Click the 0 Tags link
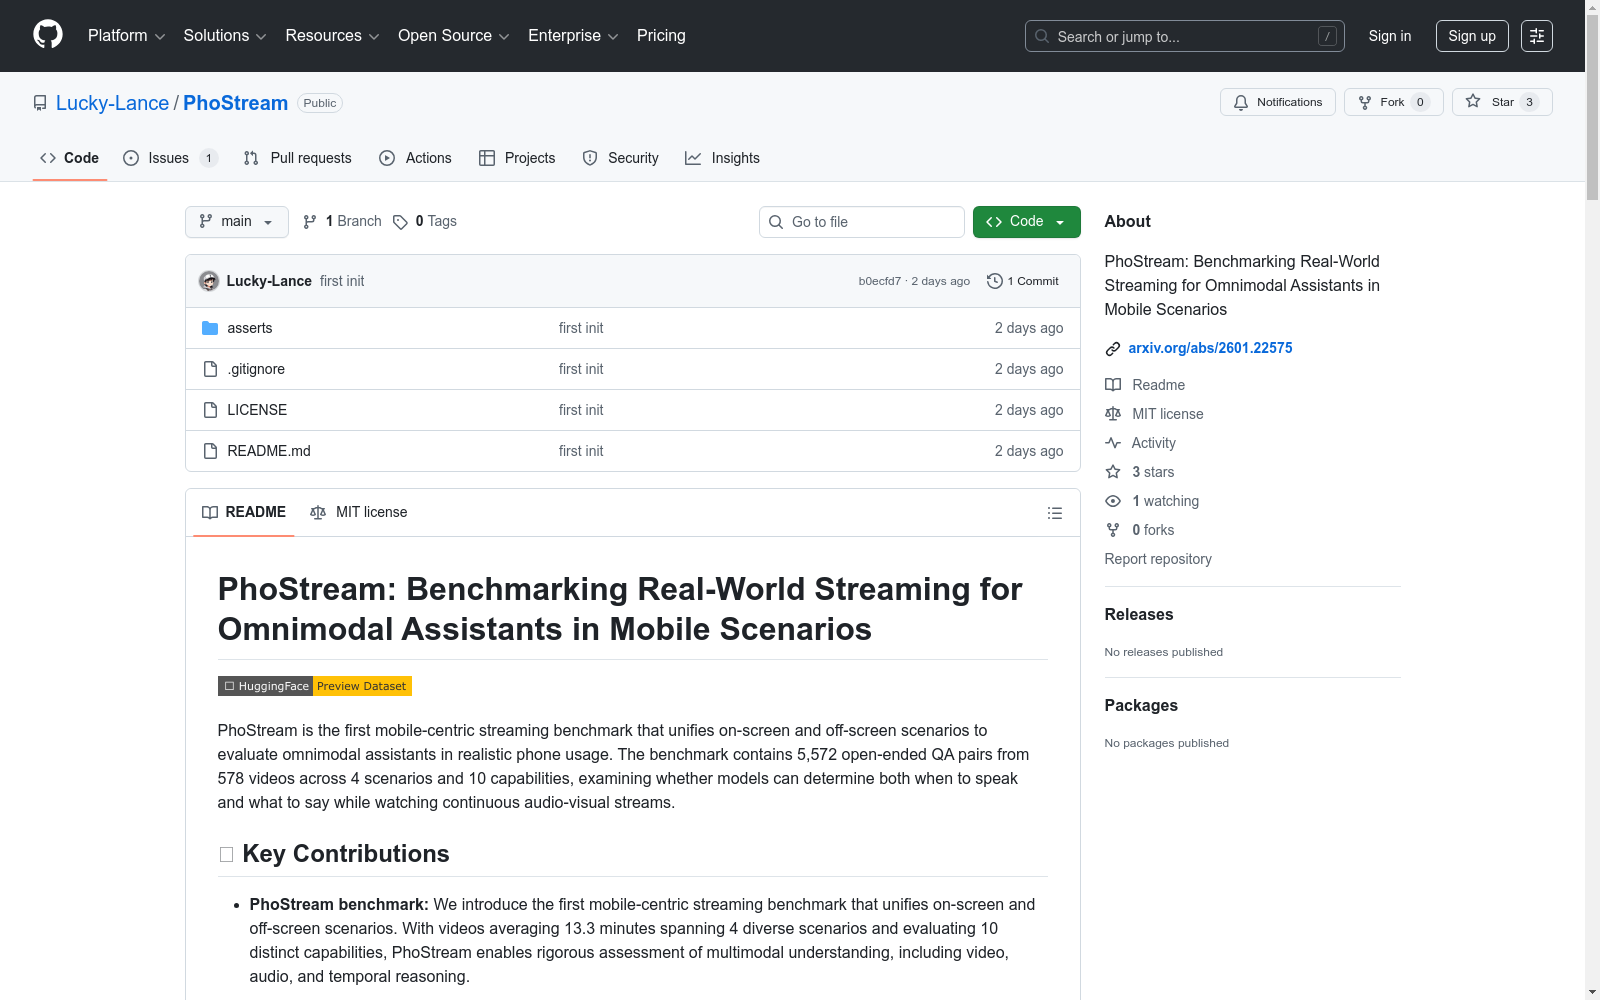Viewport: 1600px width, 1000px height. (425, 222)
